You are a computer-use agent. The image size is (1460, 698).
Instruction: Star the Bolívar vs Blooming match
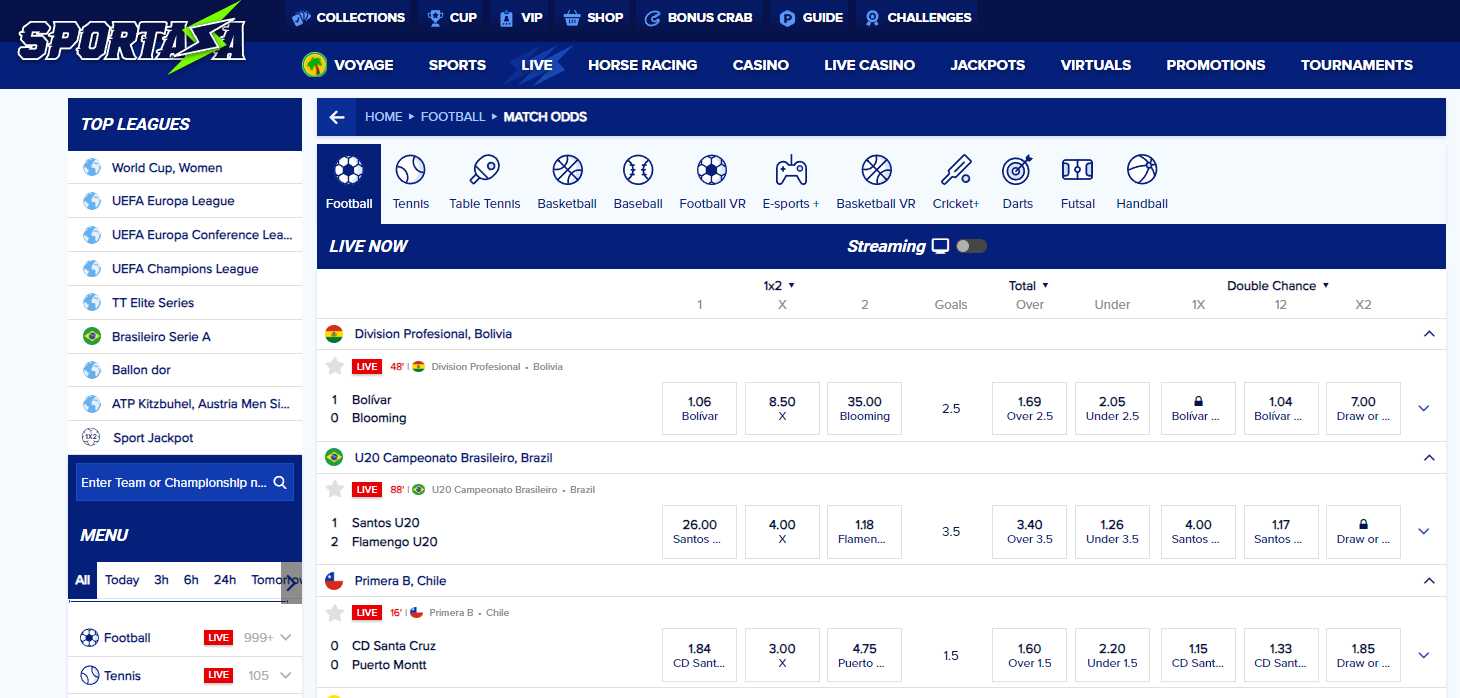pos(334,366)
